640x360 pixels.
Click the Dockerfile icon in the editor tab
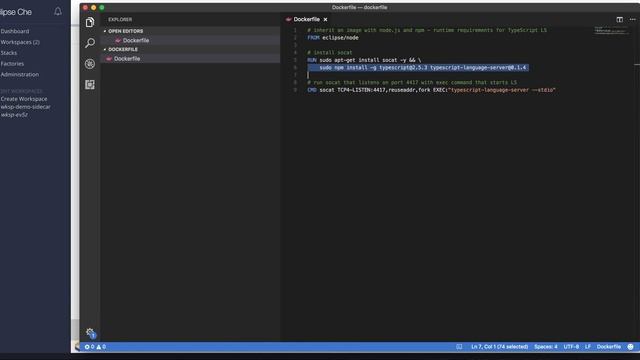tap(289, 19)
